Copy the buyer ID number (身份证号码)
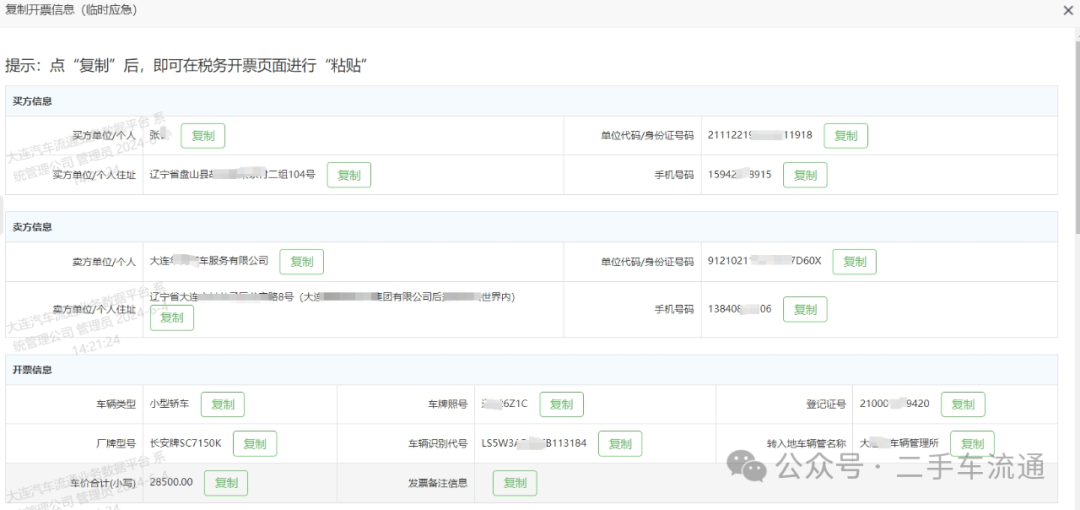Screen dimensions: 1080x510 point(845,136)
